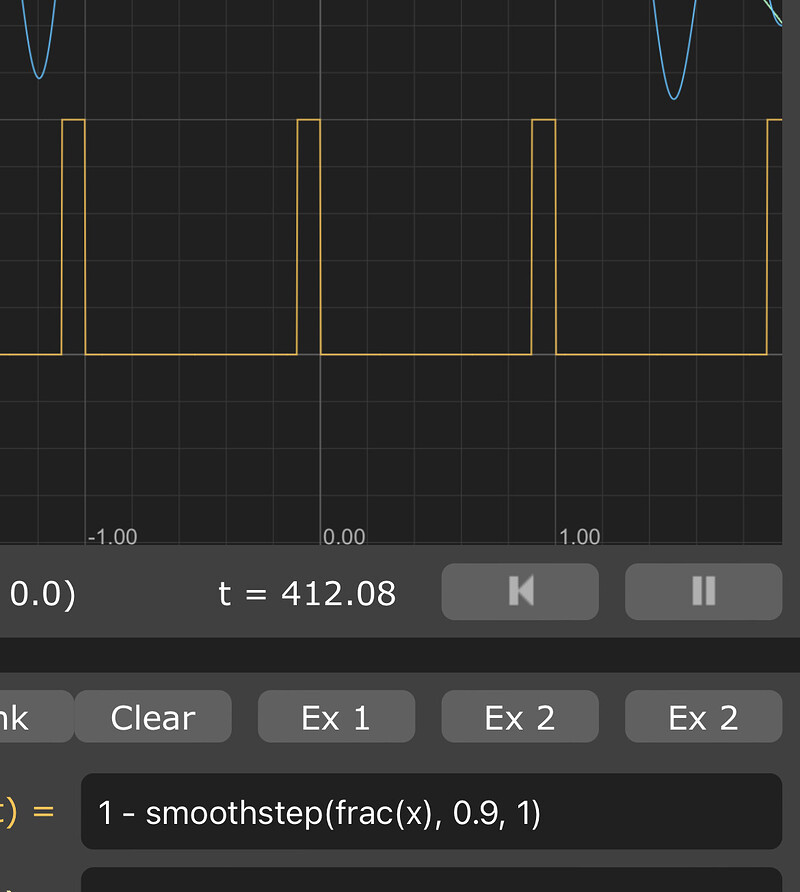
Task: Click the -1.00 axis label
Action: (112, 536)
